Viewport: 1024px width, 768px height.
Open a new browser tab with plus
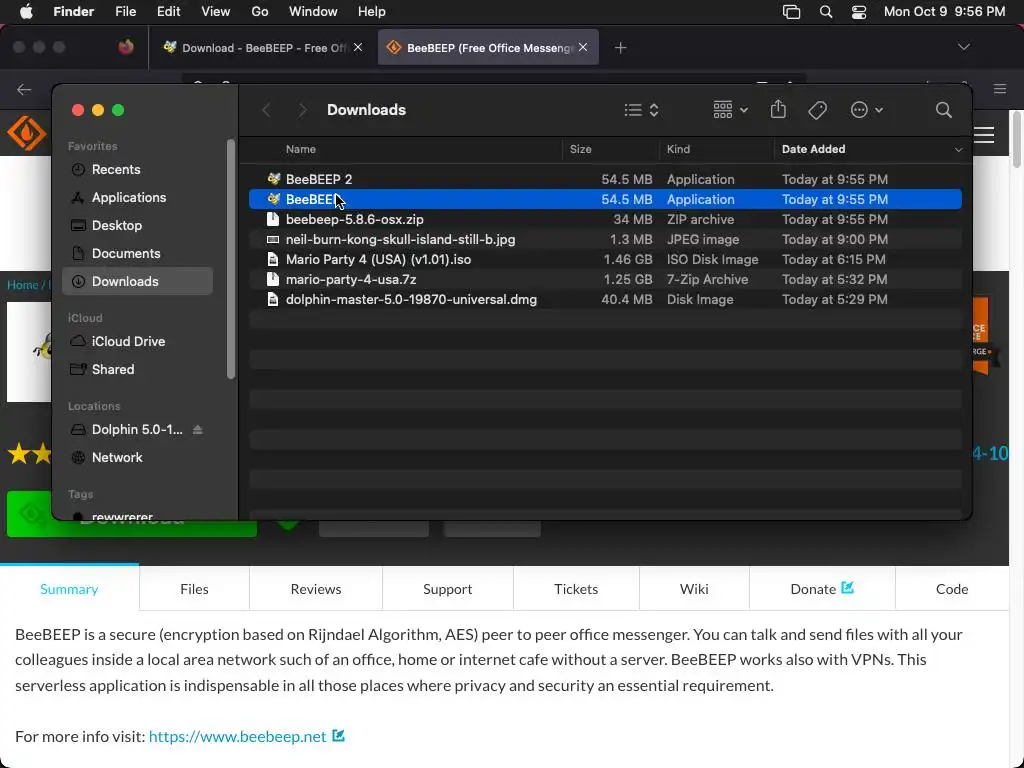[x=620, y=48]
